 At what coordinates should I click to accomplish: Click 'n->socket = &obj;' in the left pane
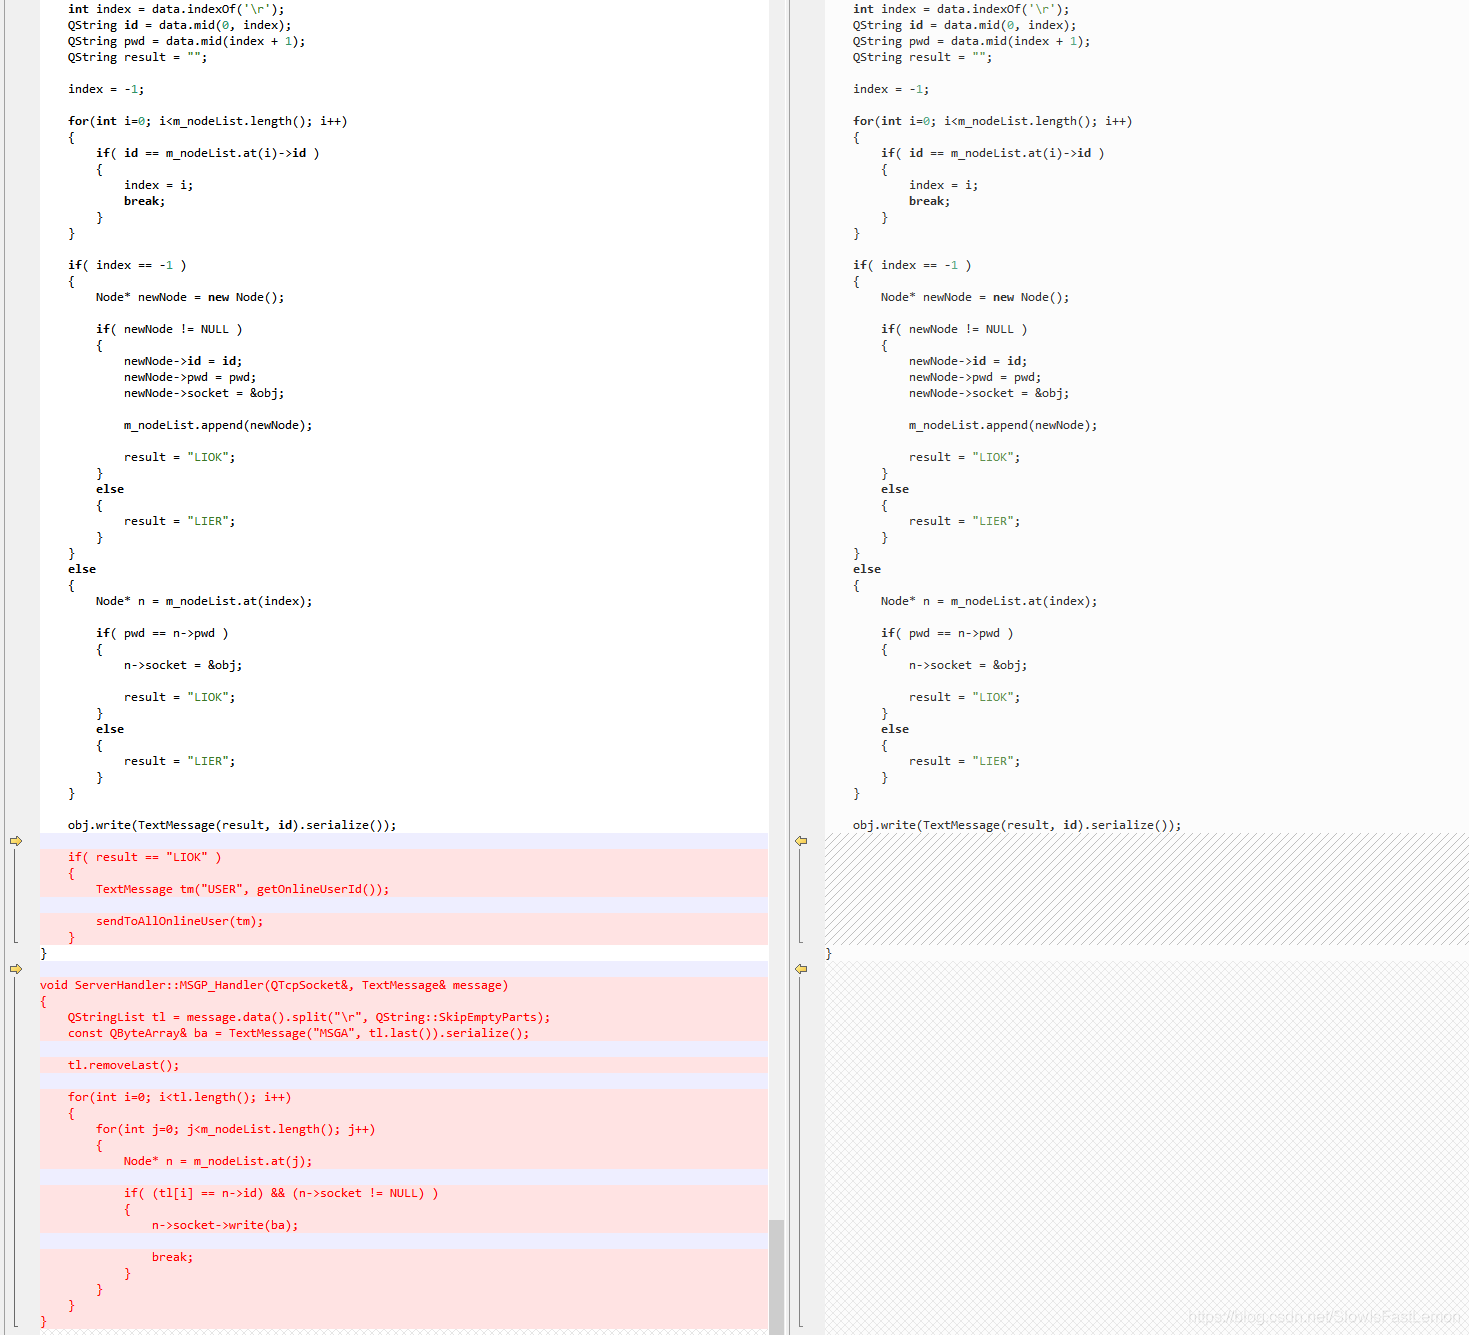click(183, 665)
